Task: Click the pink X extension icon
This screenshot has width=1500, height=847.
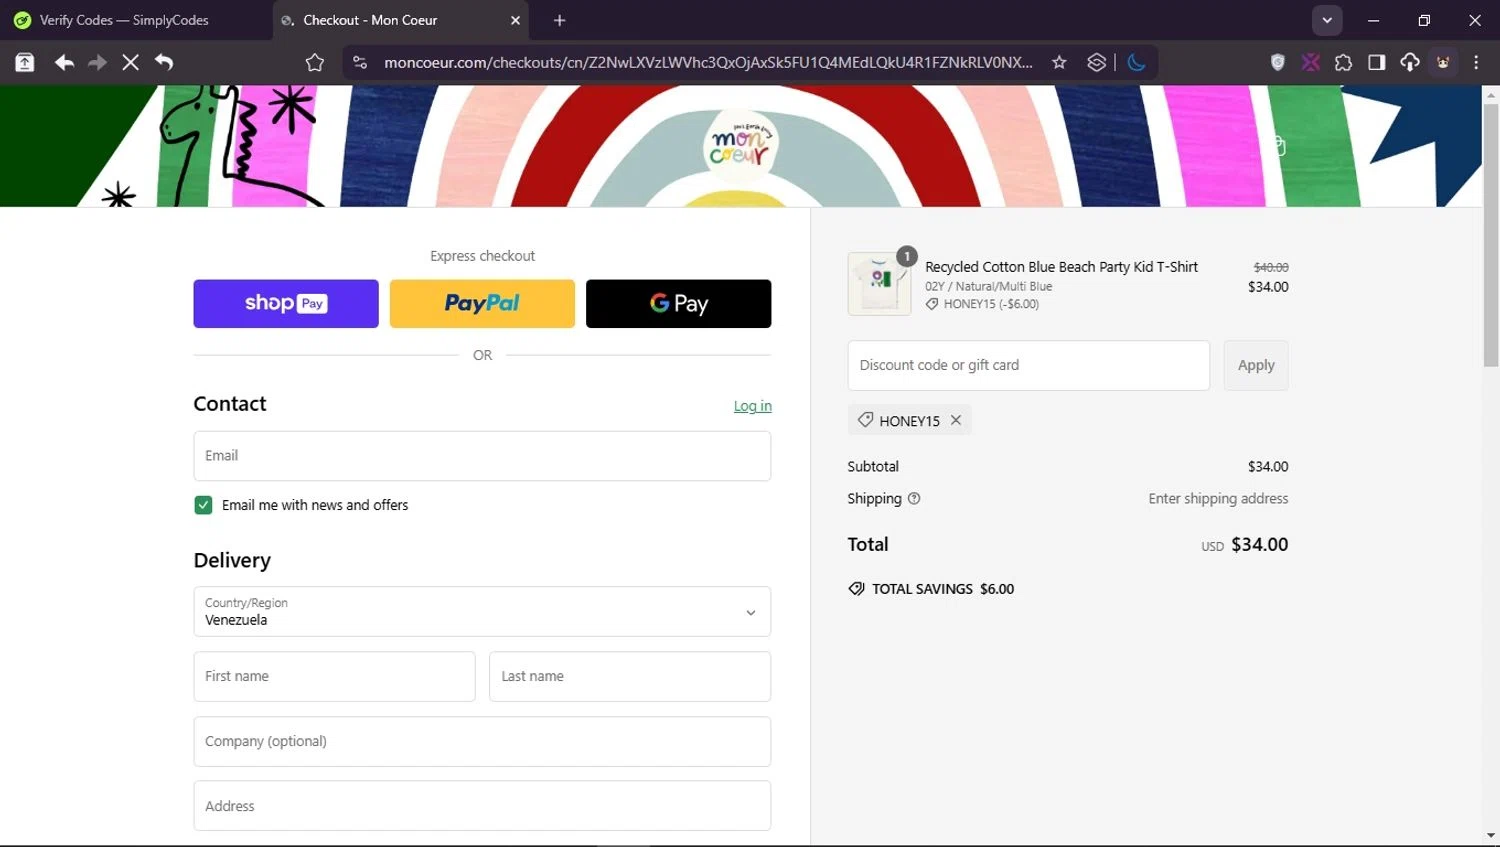Action: (1311, 62)
